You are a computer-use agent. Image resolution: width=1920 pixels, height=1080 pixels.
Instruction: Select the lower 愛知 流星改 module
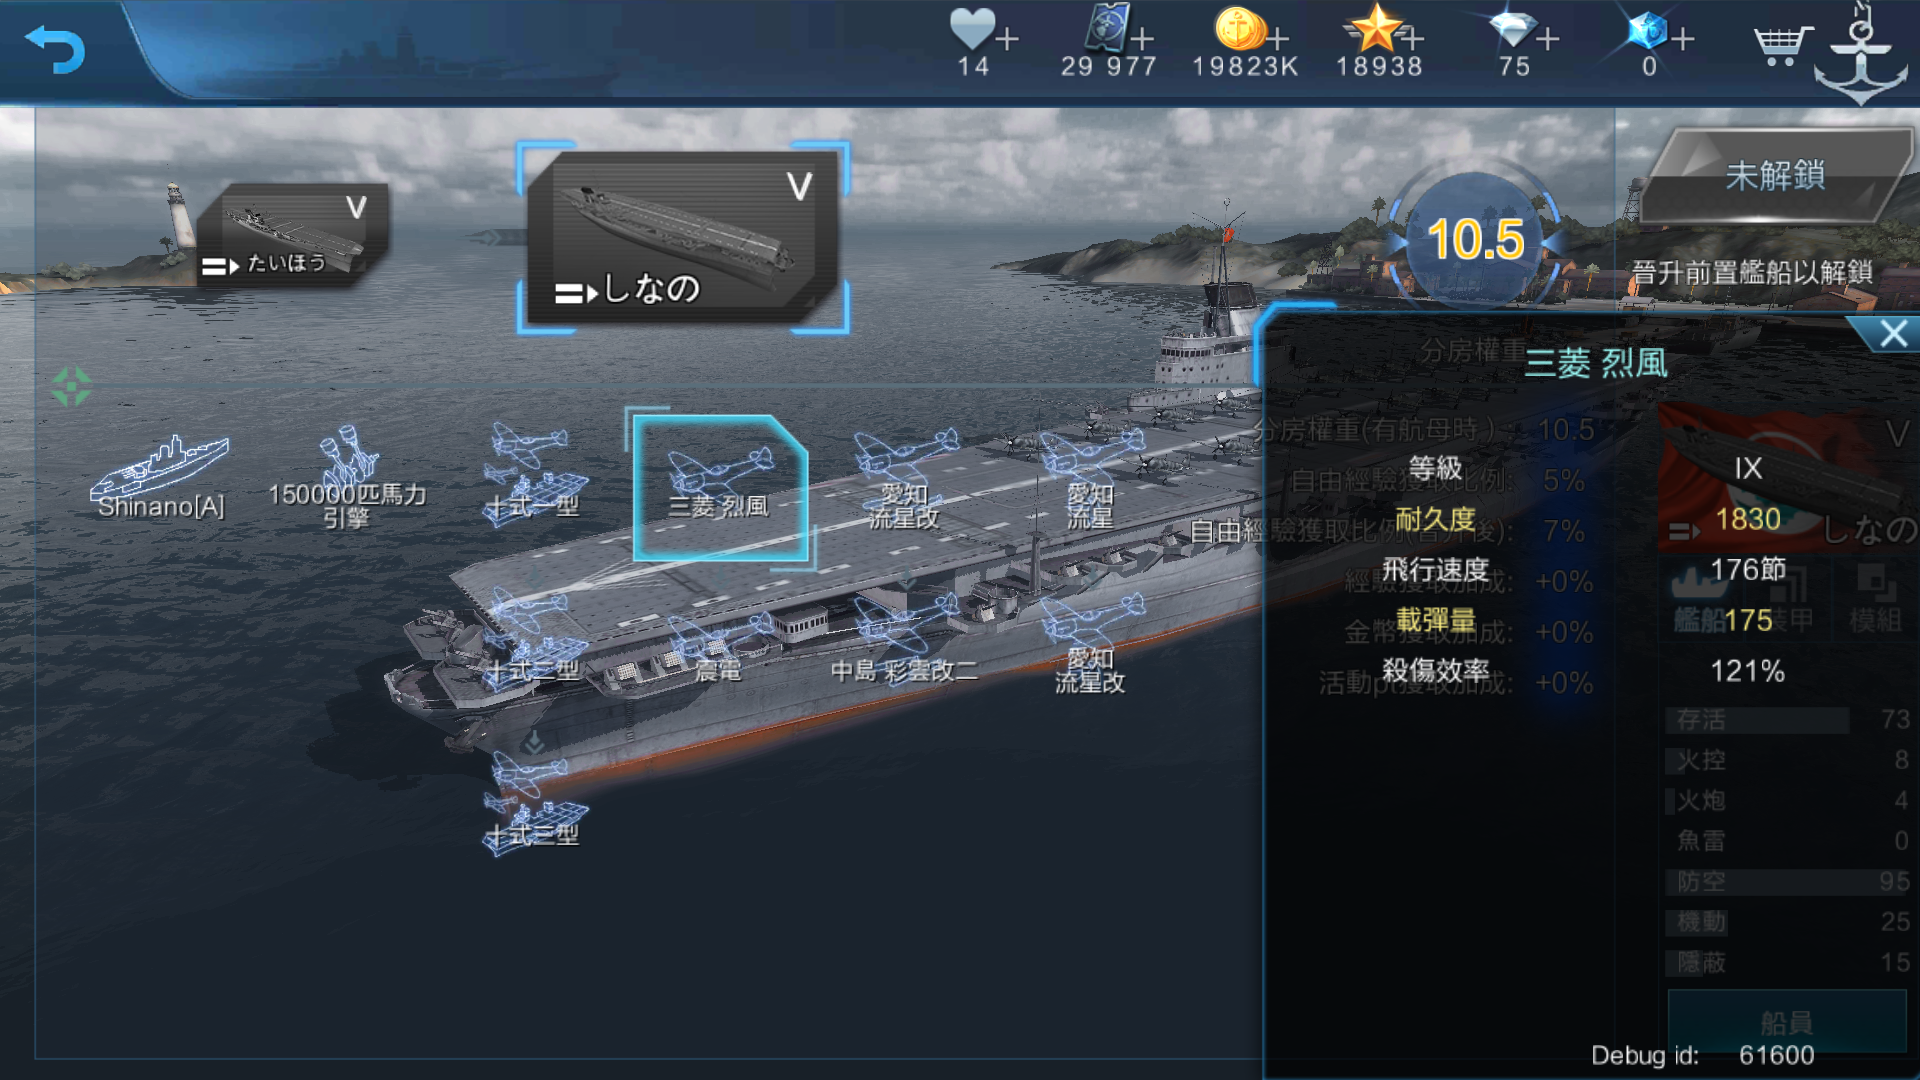[x=1090, y=643]
